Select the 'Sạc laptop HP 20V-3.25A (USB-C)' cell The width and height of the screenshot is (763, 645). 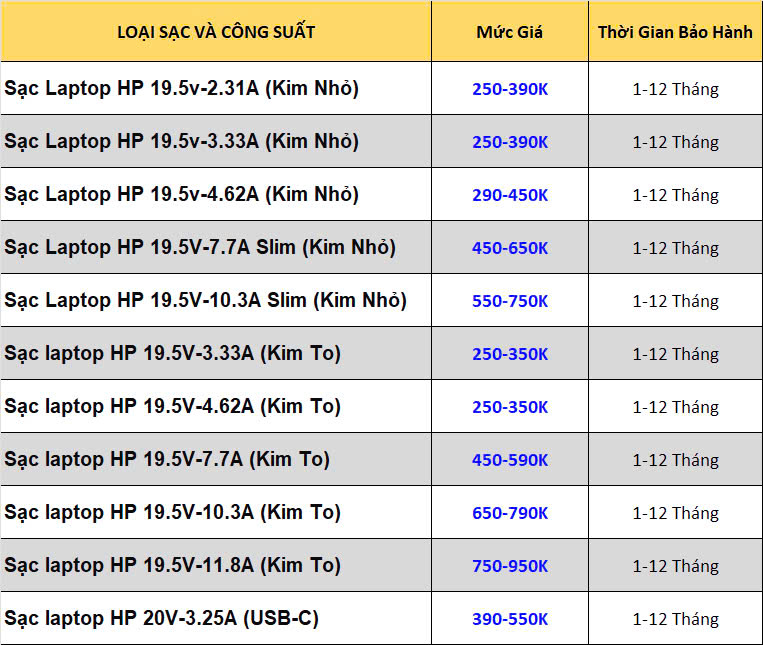[x=216, y=619]
